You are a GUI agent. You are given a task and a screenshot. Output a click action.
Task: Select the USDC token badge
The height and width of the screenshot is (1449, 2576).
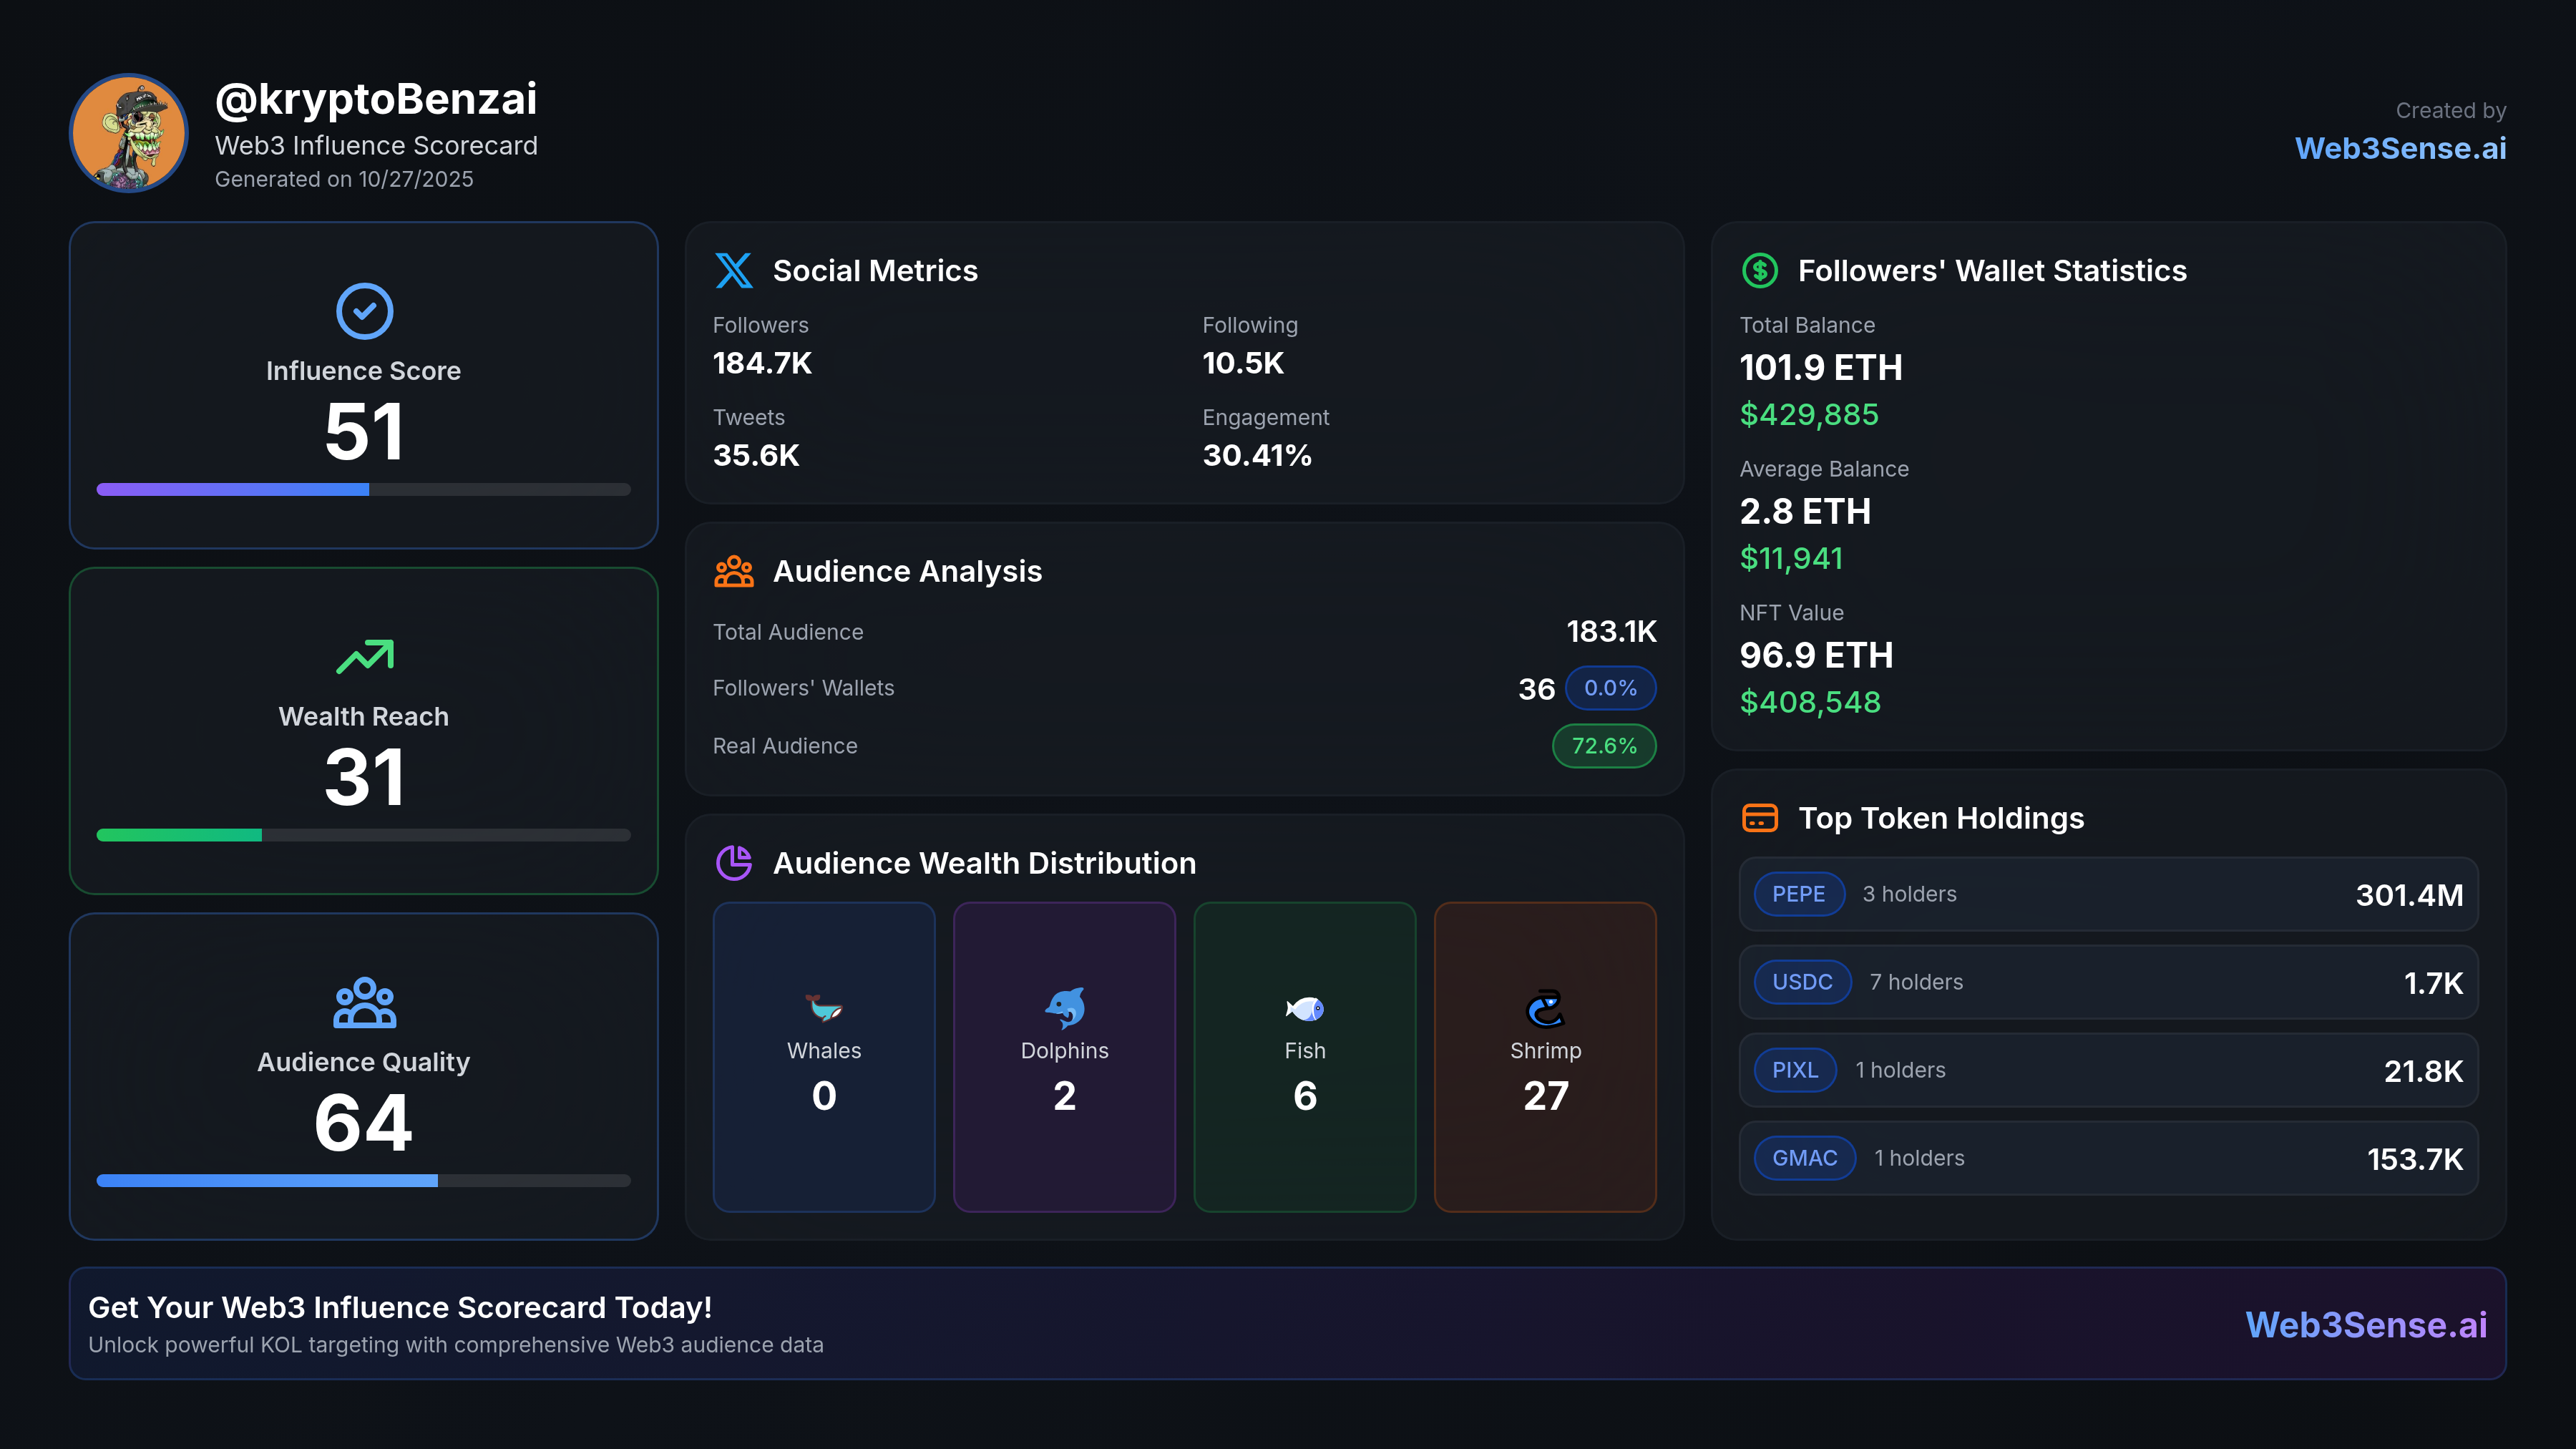[1802, 982]
